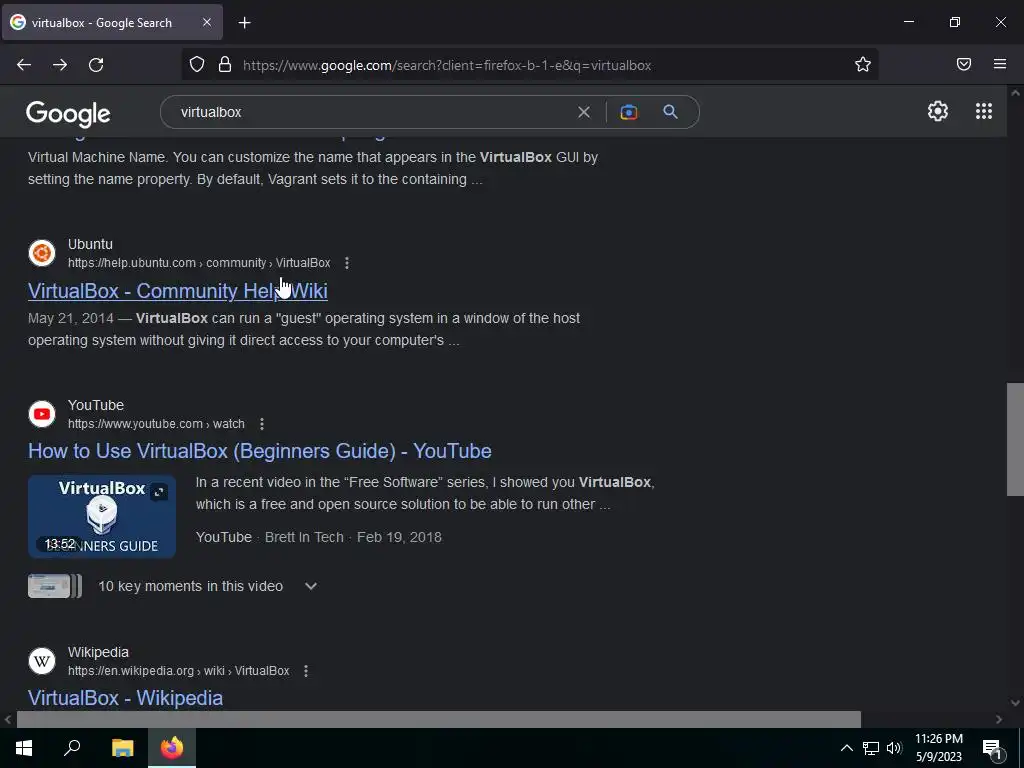Open the shield tracking protection icon
This screenshot has width=1024, height=768.
coord(197,65)
